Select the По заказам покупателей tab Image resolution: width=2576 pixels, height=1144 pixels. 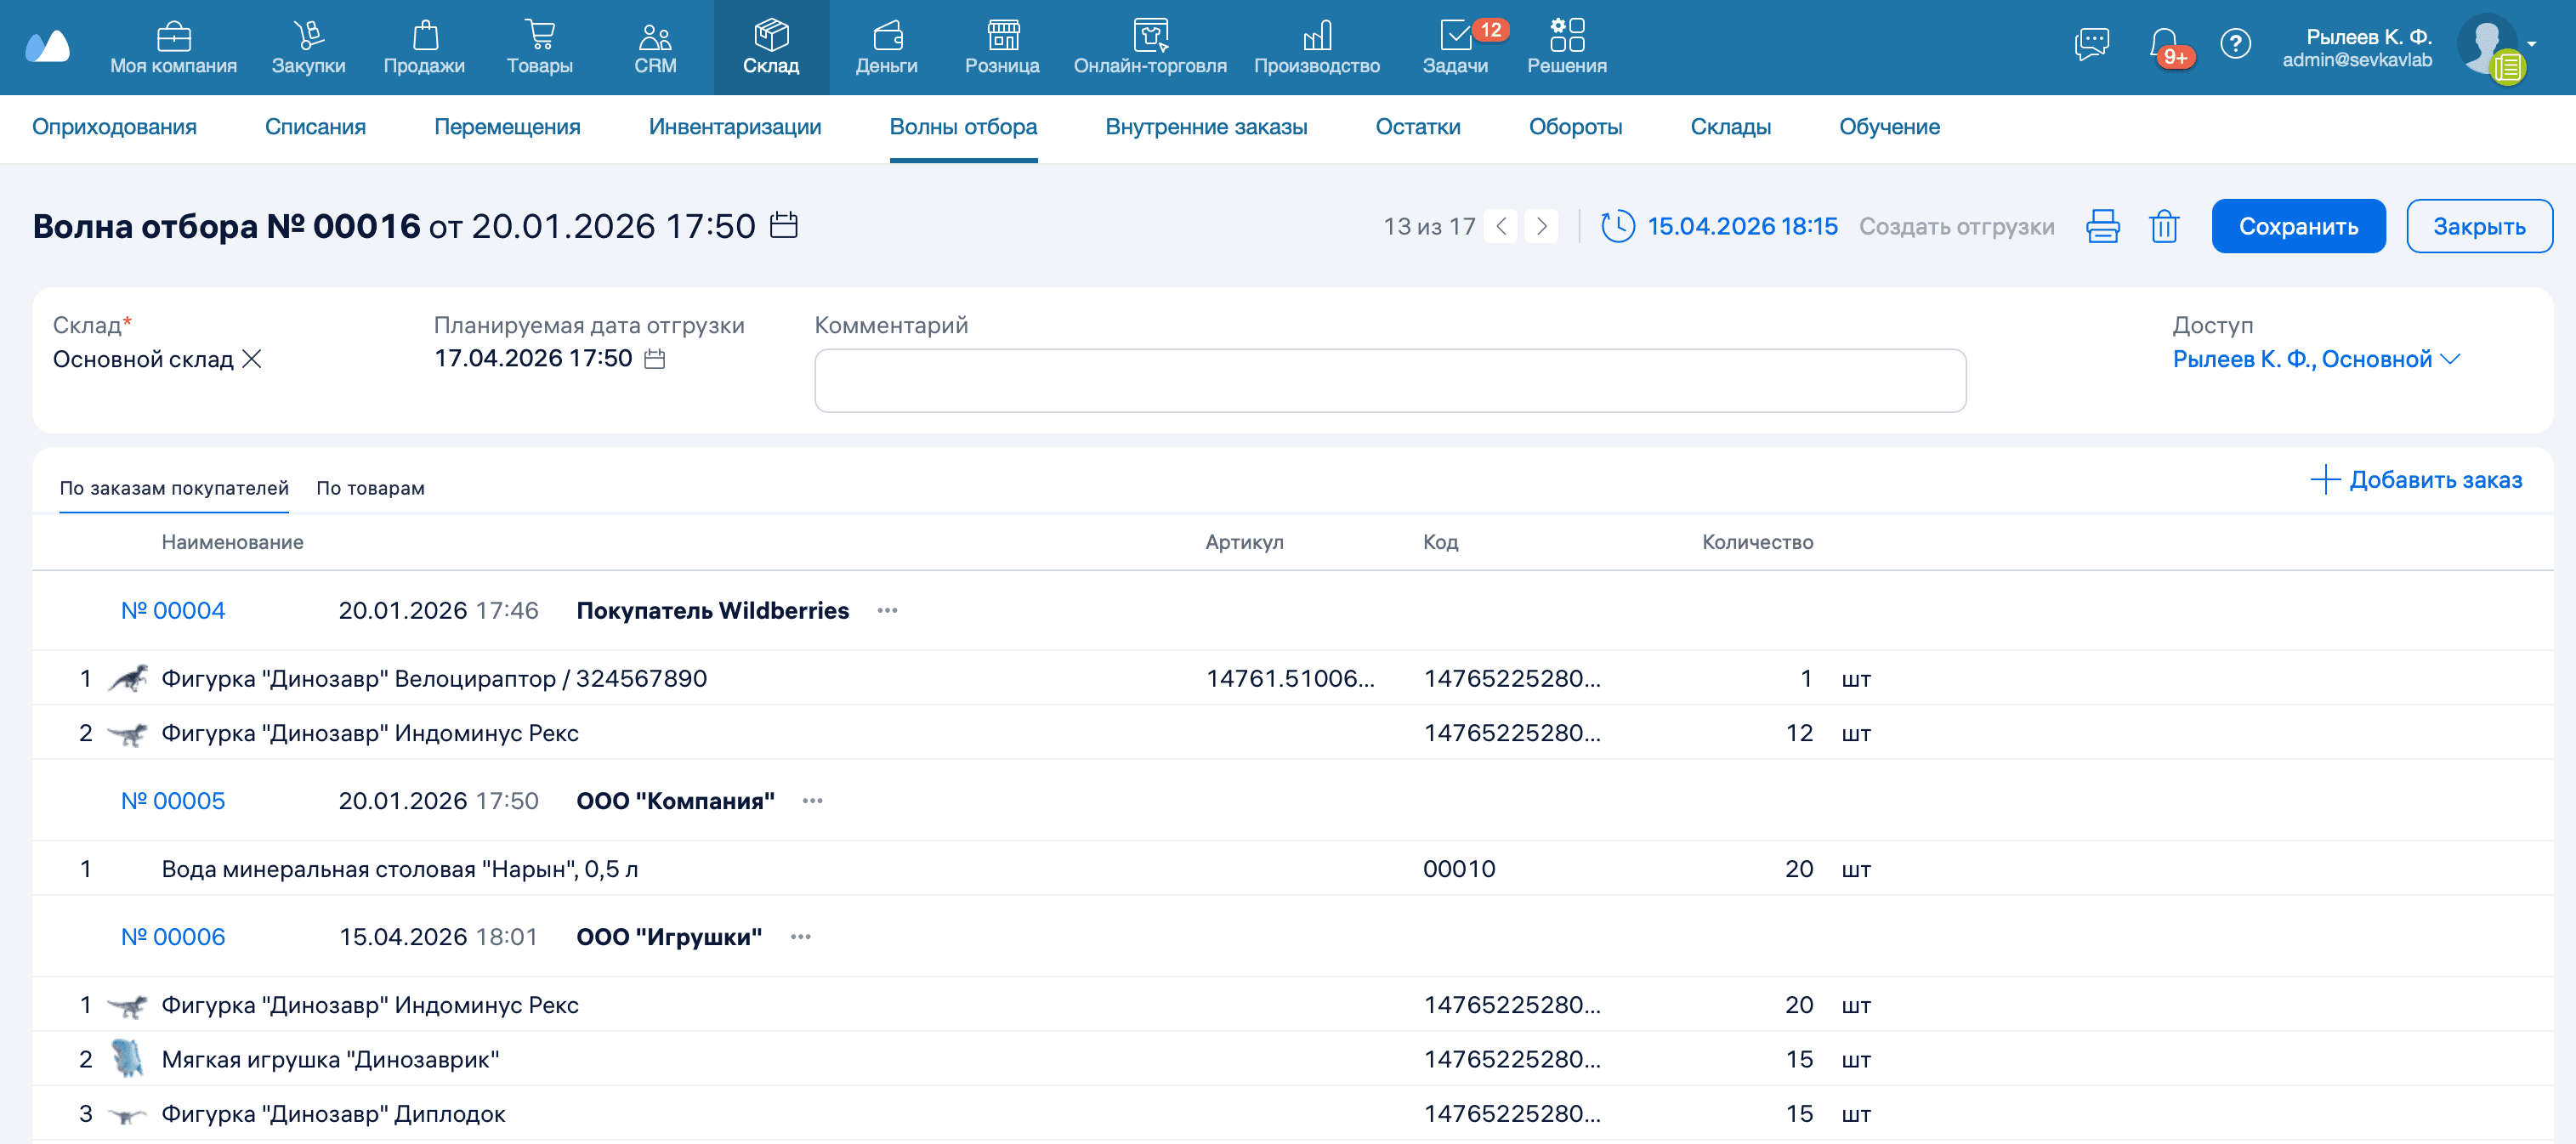(174, 488)
